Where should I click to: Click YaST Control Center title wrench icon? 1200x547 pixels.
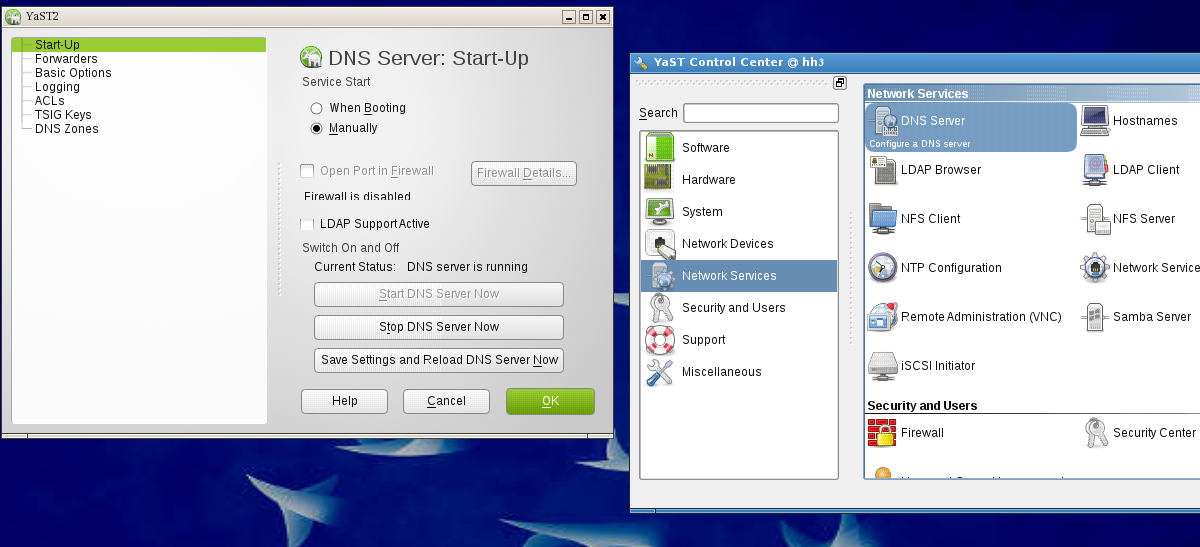point(641,62)
